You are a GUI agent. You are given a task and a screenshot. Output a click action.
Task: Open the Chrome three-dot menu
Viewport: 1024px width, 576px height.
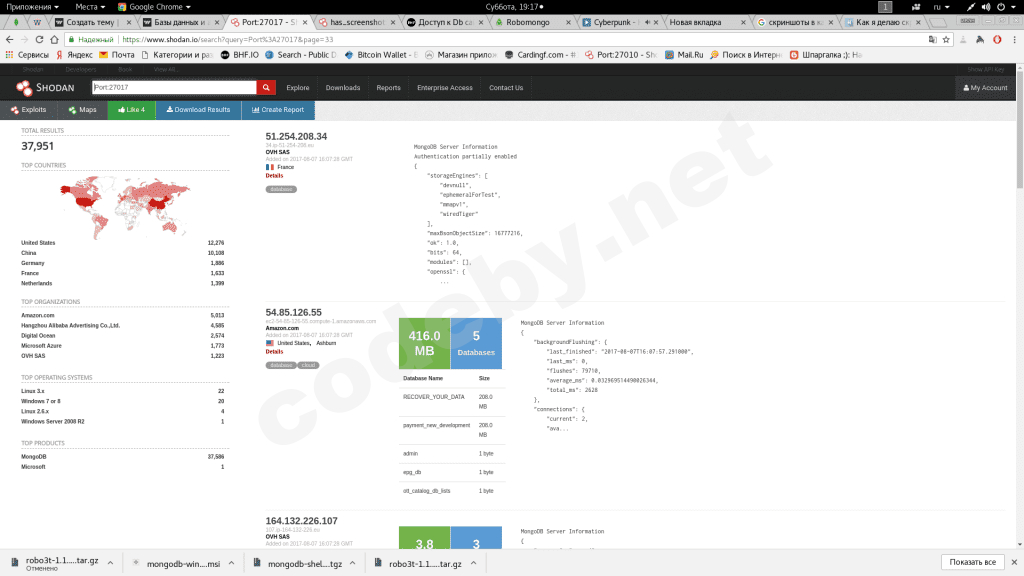[1014, 39]
